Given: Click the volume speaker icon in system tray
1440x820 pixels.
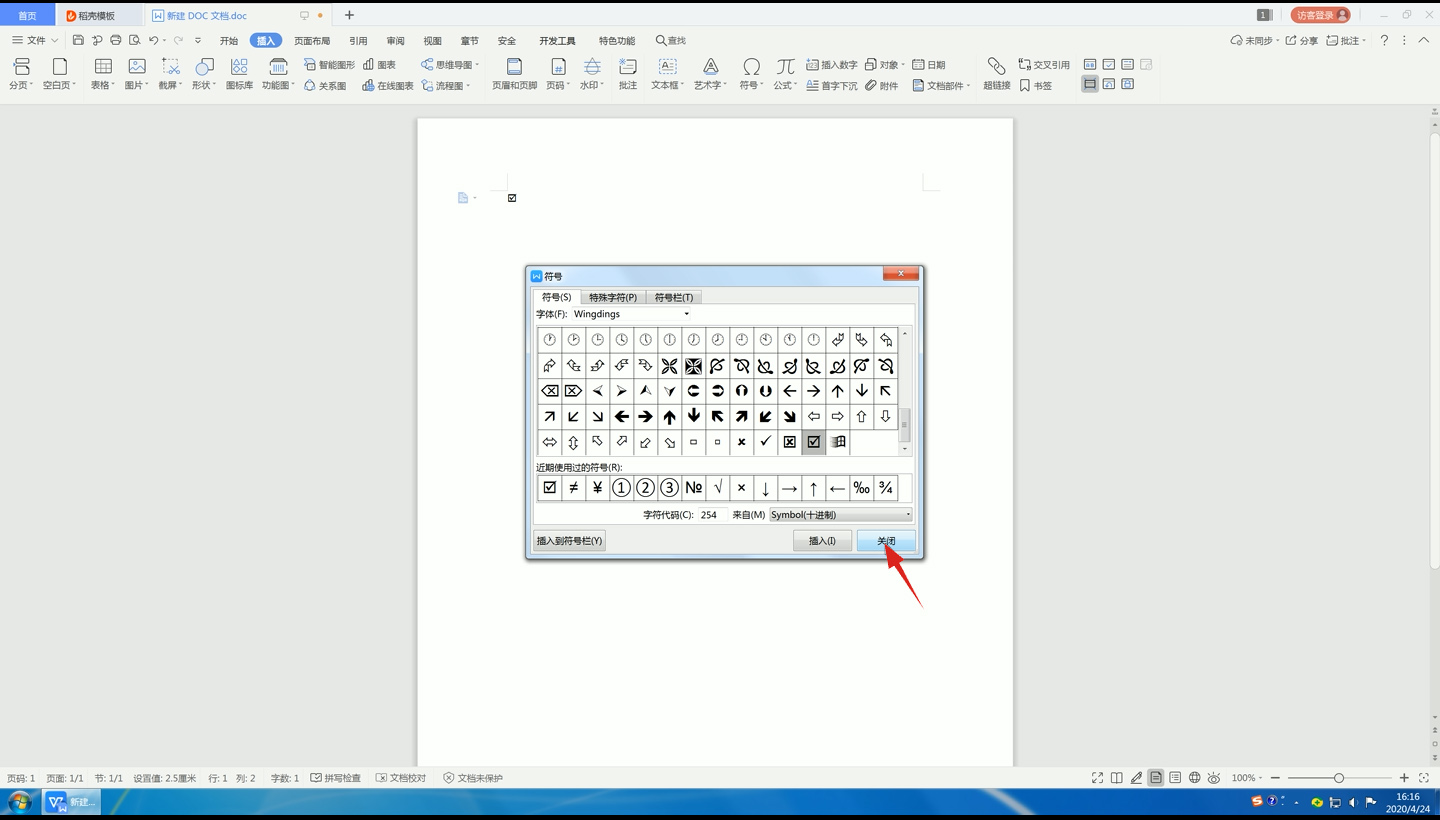Looking at the screenshot, I should click(1353, 802).
